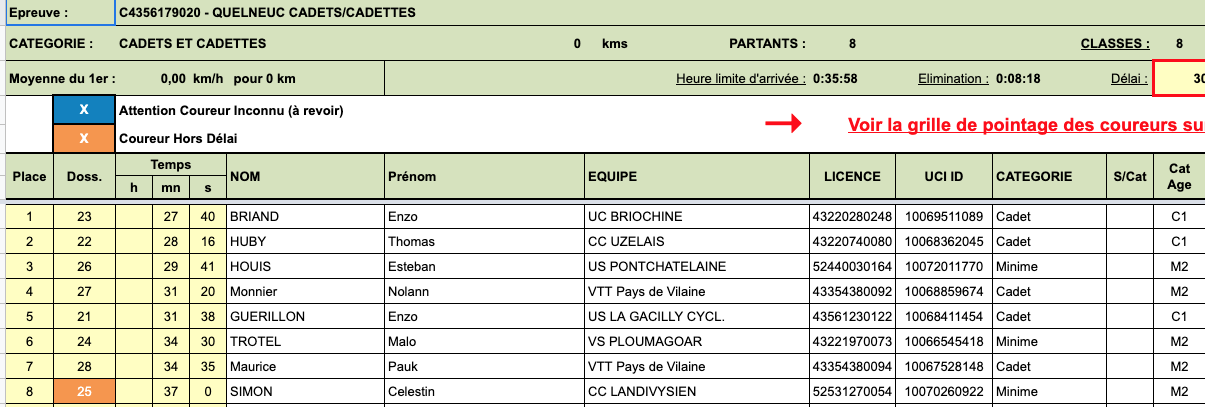This screenshot has width=1205, height=407.
Task: Click the UCI ID column header
Action: tap(945, 177)
